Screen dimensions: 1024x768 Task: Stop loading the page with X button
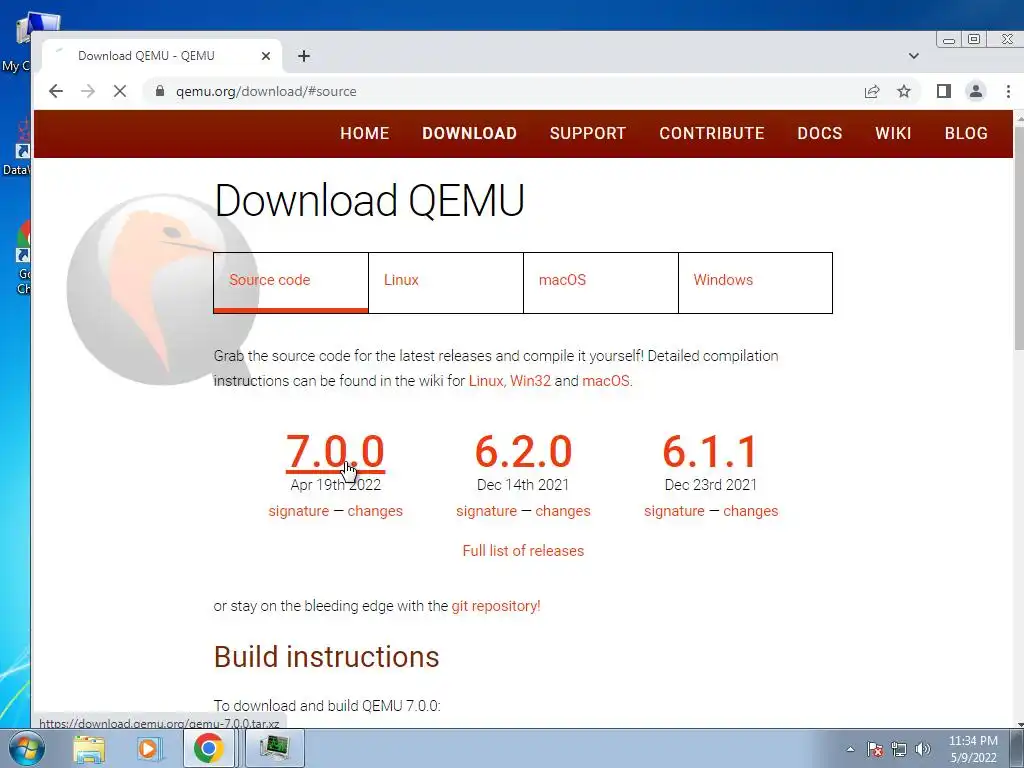pos(120,91)
